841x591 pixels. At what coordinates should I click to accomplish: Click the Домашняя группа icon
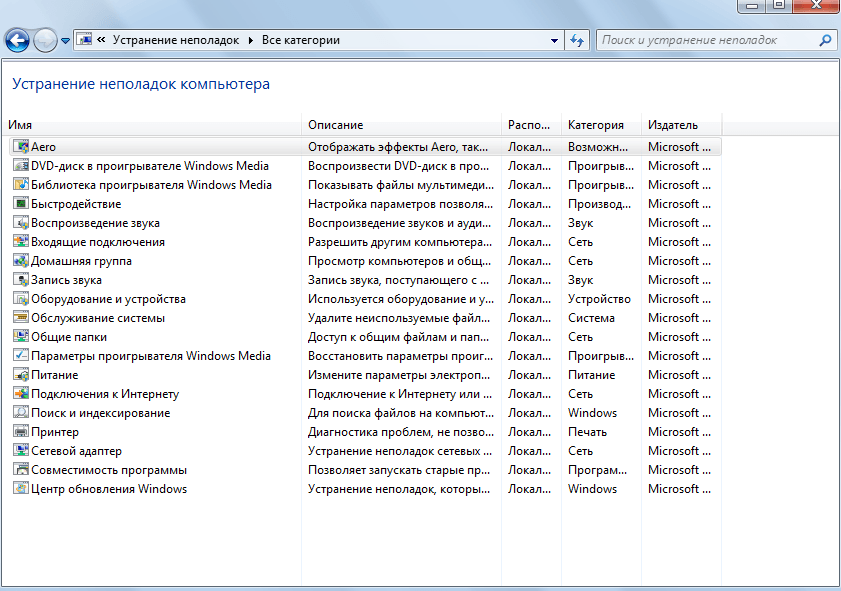21,261
